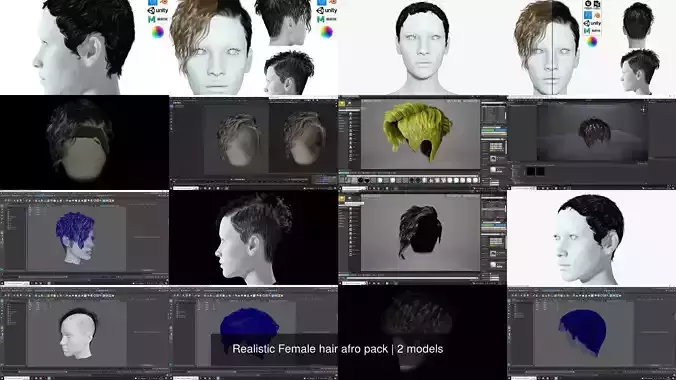This screenshot has width=676, height=380.
Task: Click the small side-view head below back-of-head view
Action: (x=289, y=72)
